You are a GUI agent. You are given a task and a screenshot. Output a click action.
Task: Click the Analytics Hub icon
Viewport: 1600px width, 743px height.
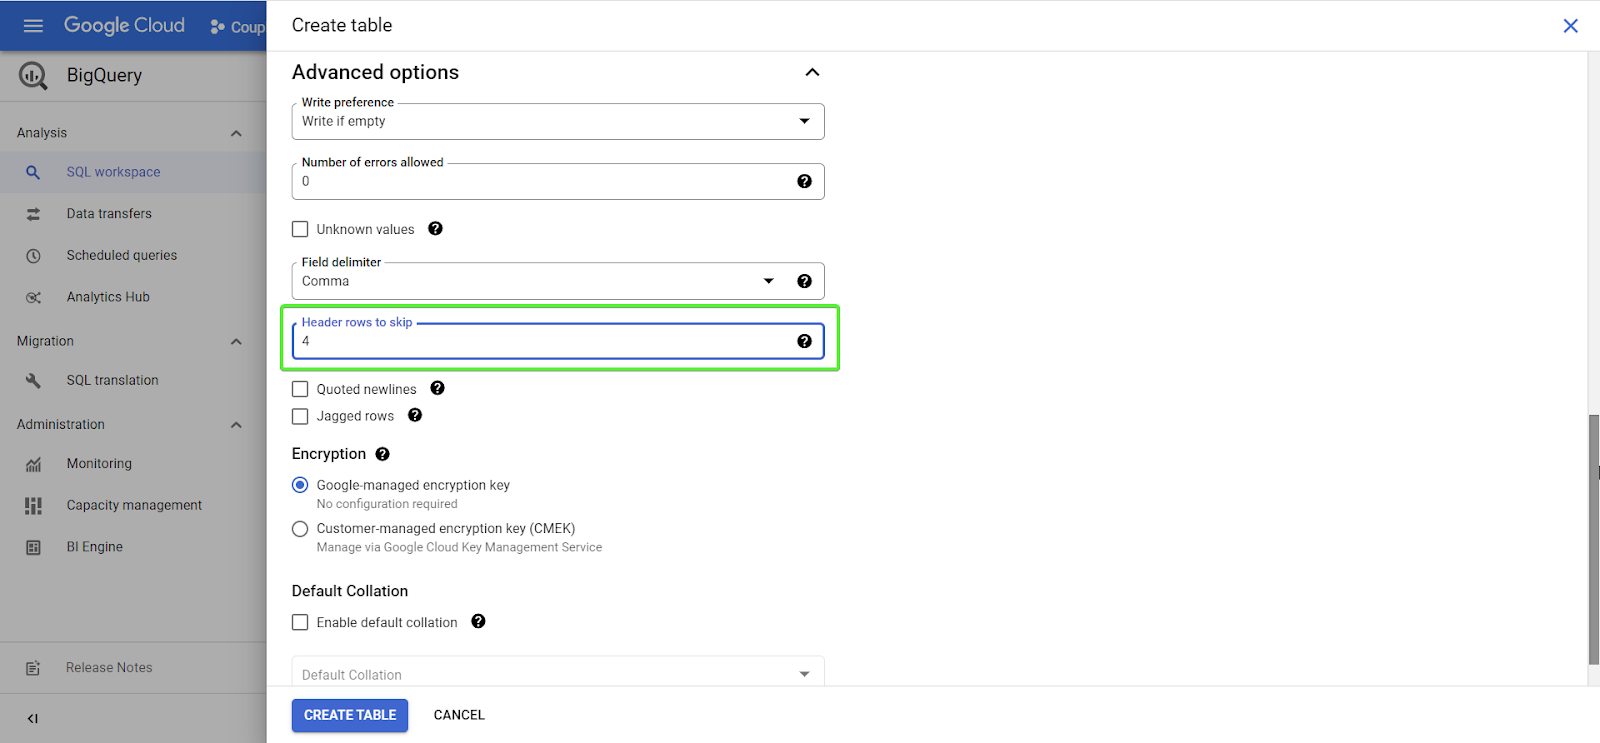[33, 297]
